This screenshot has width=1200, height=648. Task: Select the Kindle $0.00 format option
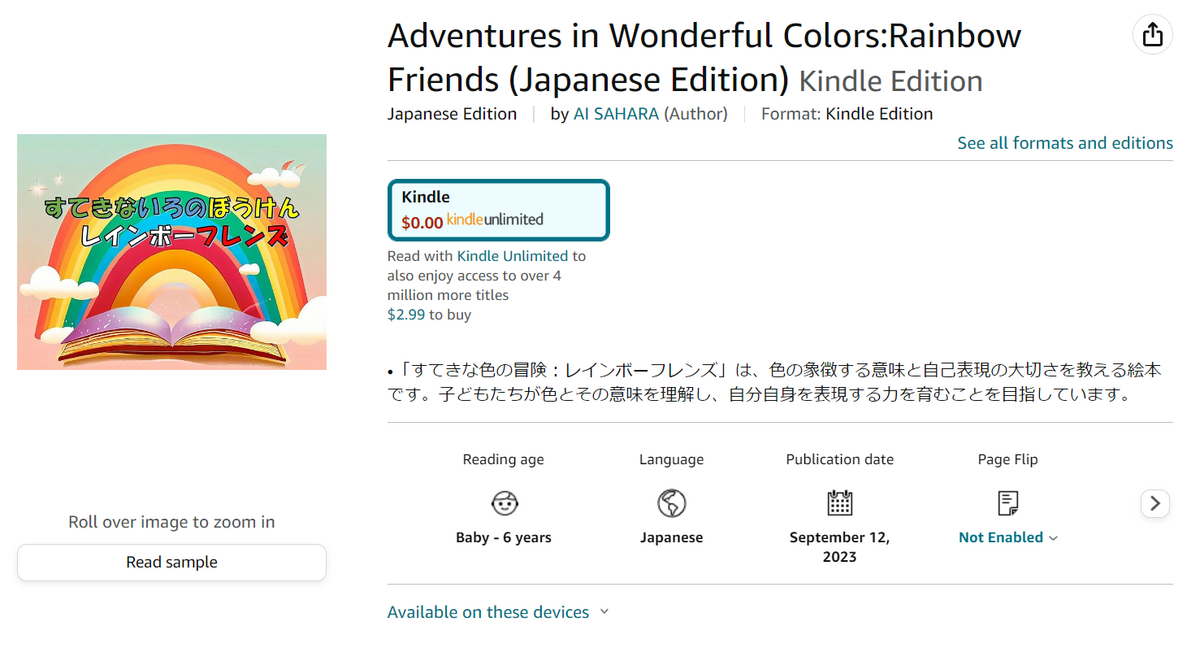(498, 210)
